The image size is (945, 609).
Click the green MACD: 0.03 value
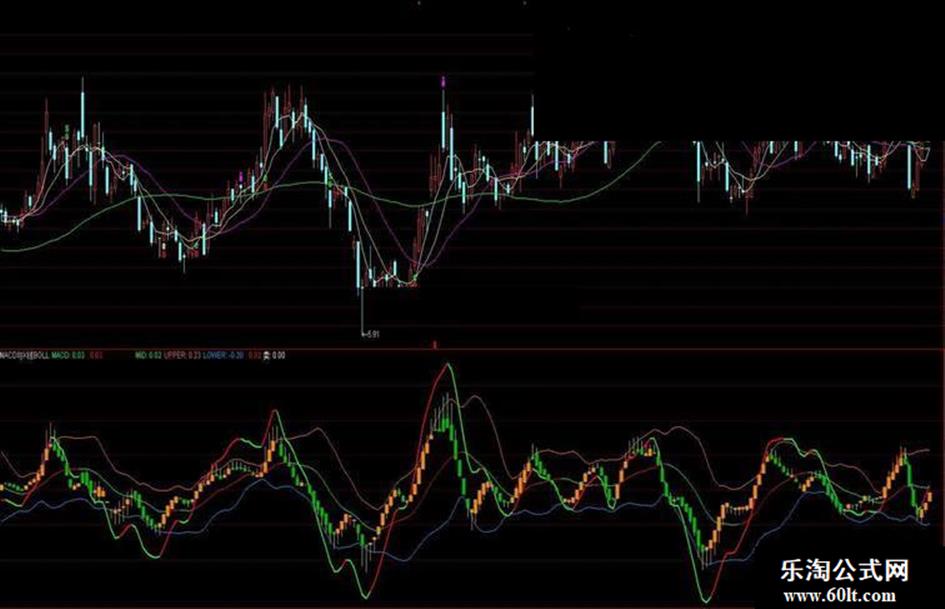(68, 356)
